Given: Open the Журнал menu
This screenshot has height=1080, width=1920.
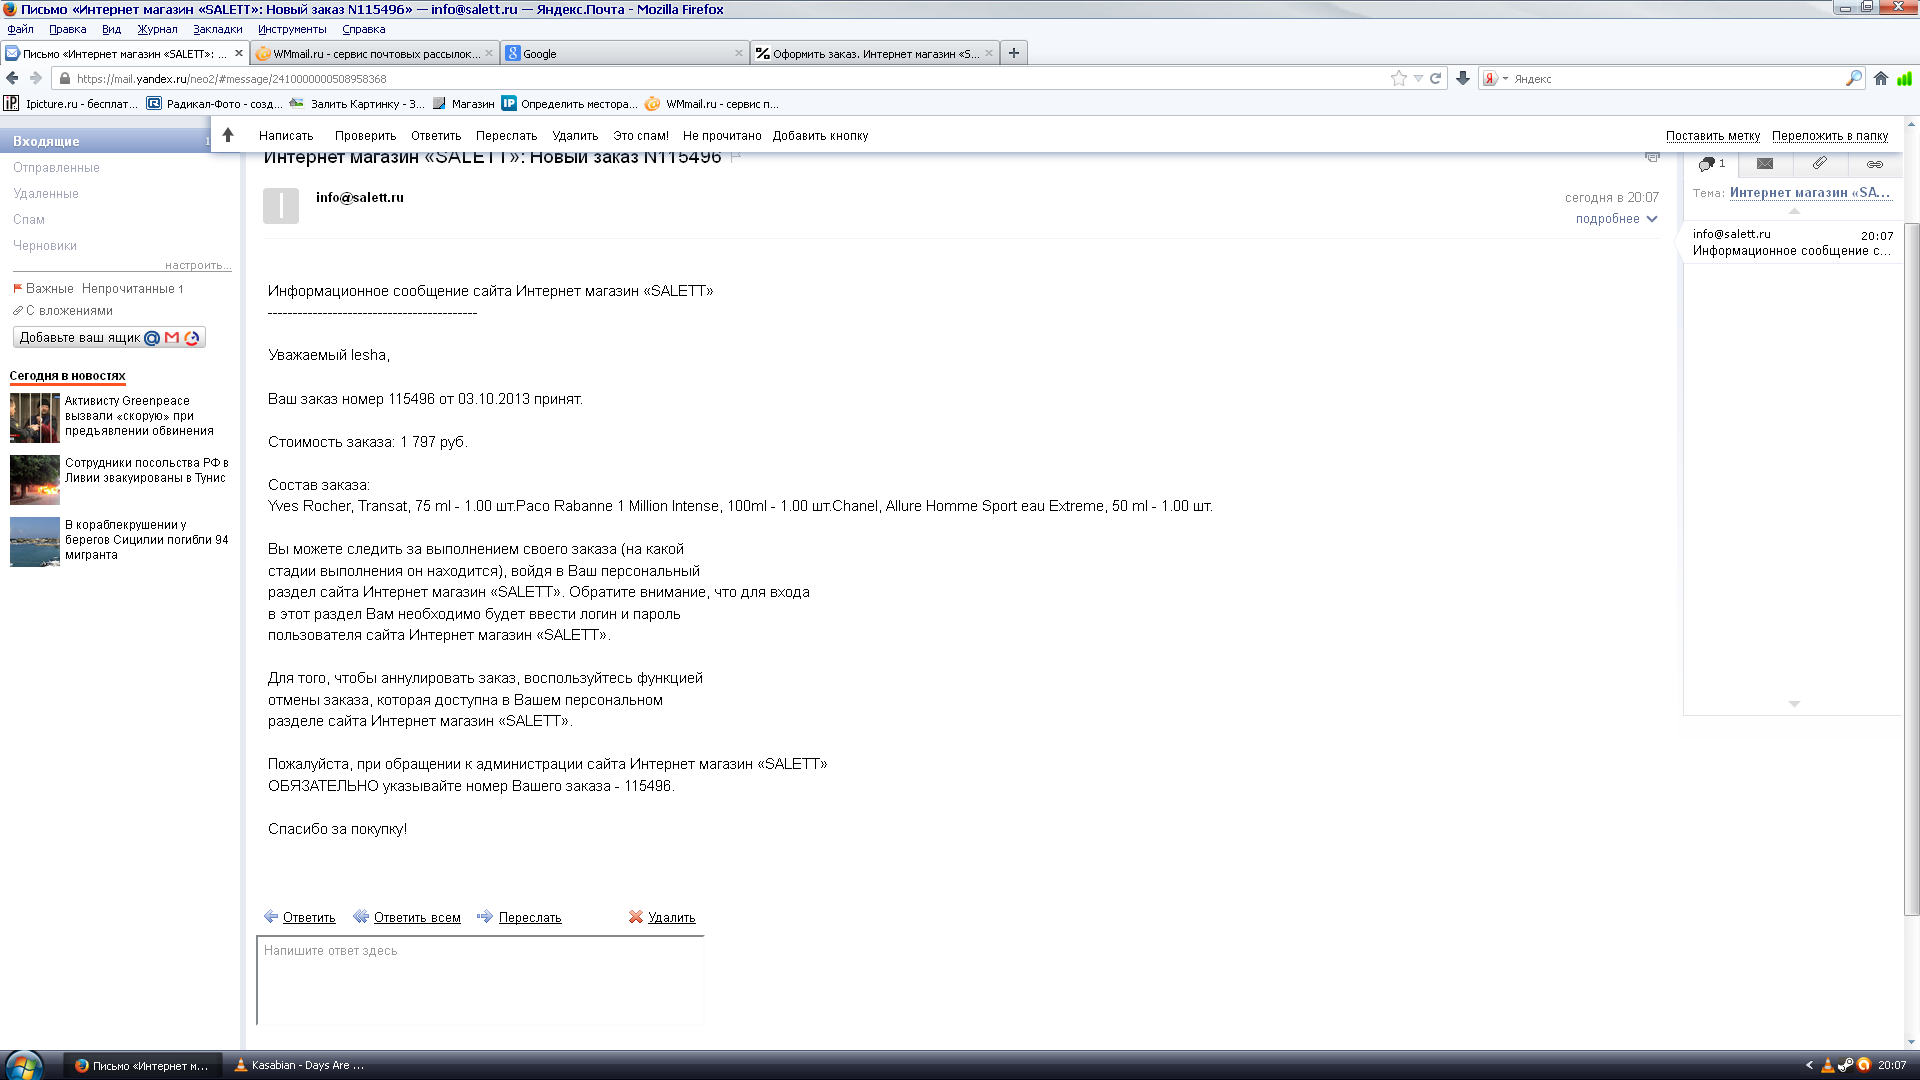Looking at the screenshot, I should (157, 29).
